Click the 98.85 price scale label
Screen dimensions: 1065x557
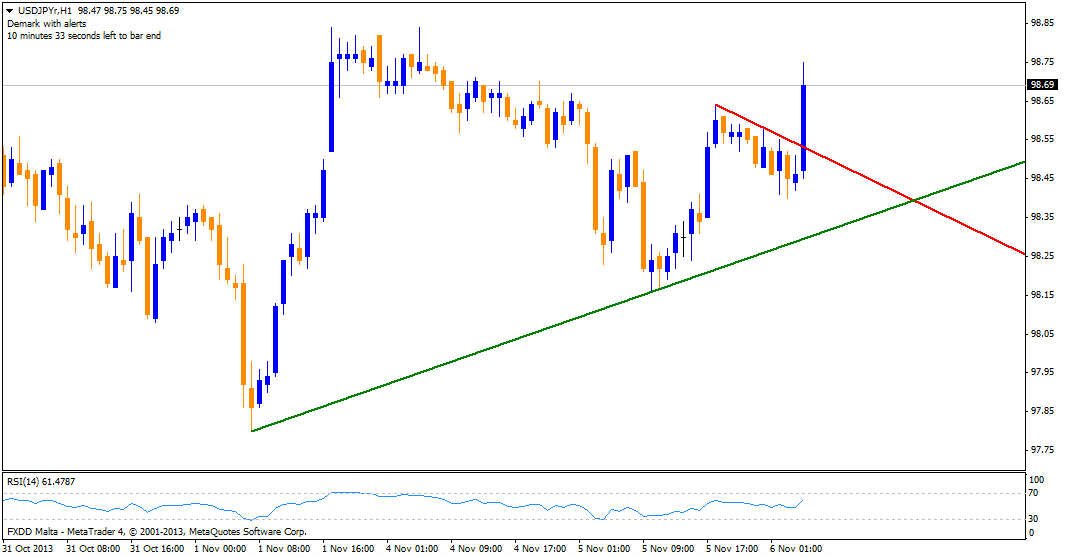tap(1042, 22)
